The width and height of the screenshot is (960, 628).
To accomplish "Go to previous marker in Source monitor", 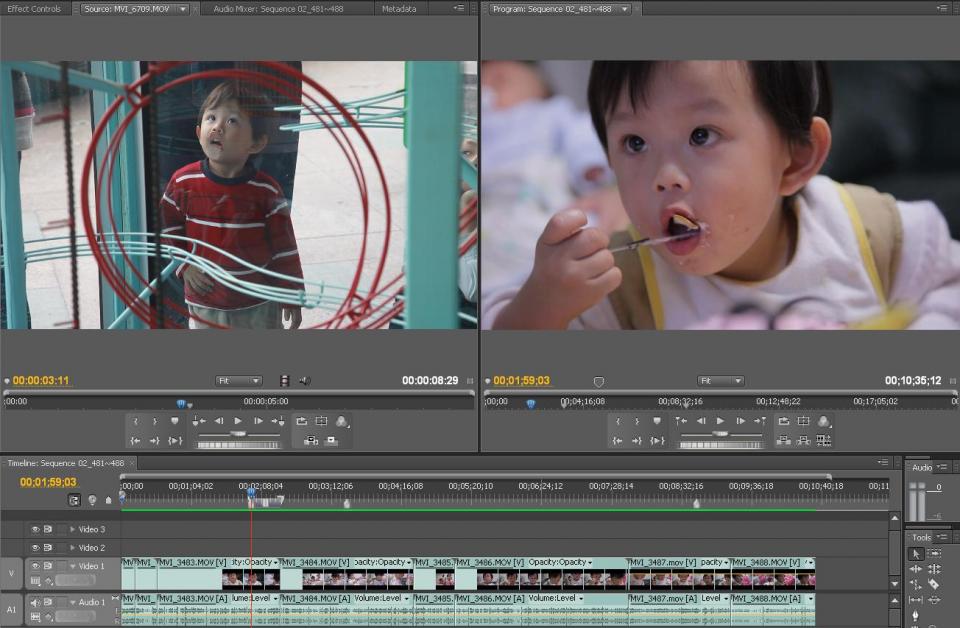I will point(199,421).
